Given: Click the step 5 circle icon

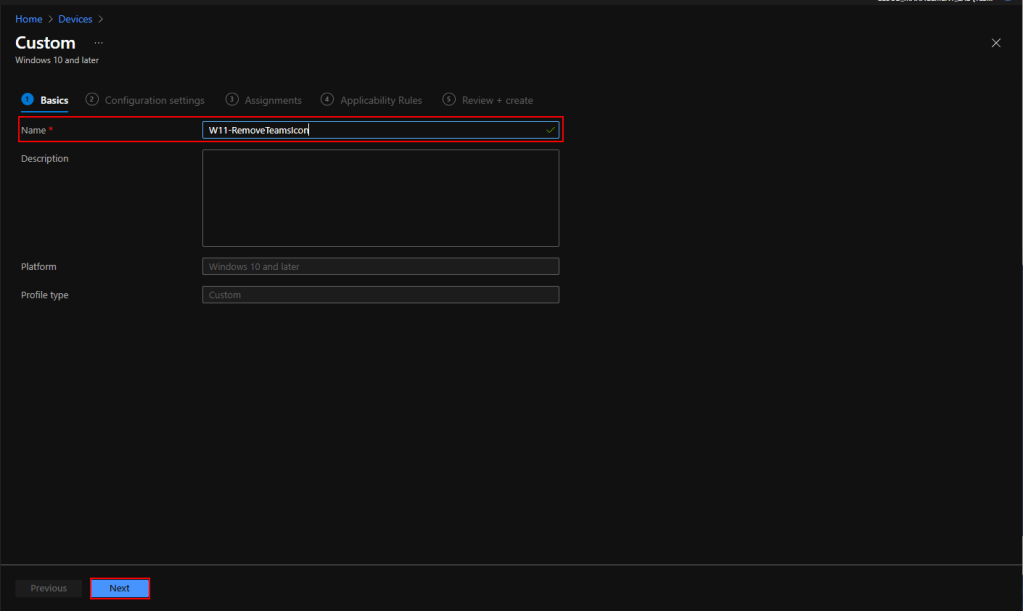Looking at the screenshot, I should tap(449, 99).
